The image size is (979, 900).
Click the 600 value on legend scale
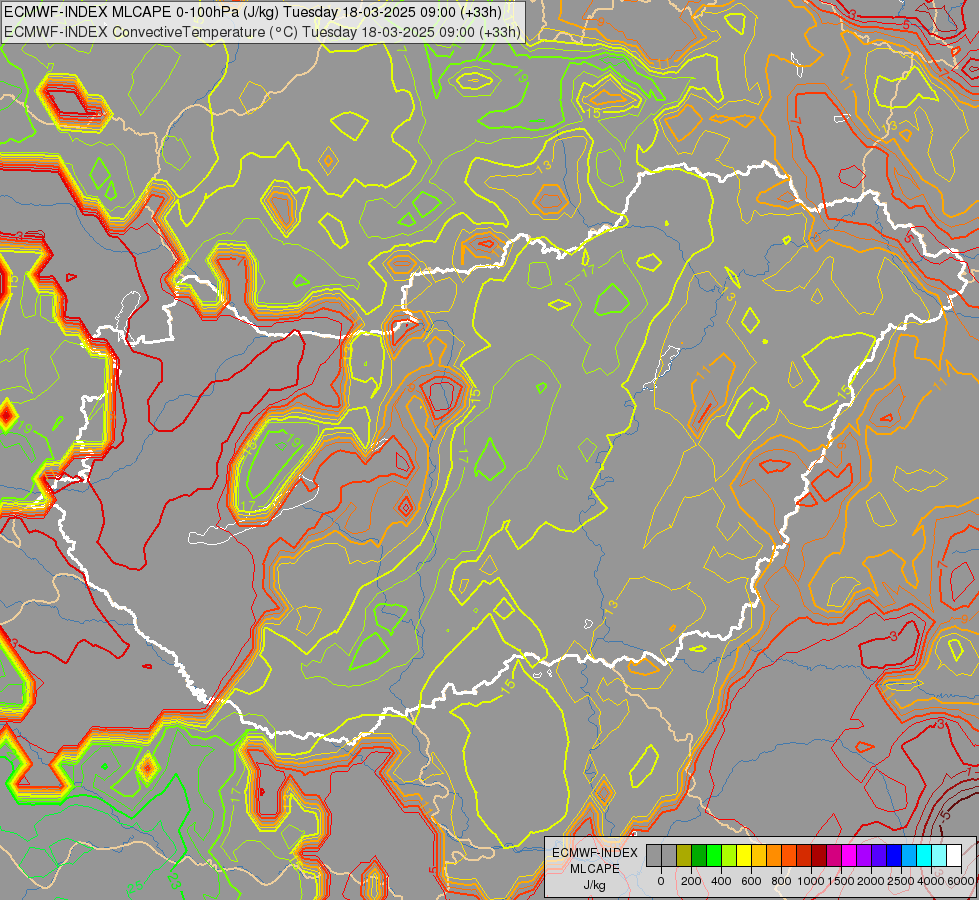[x=751, y=881]
